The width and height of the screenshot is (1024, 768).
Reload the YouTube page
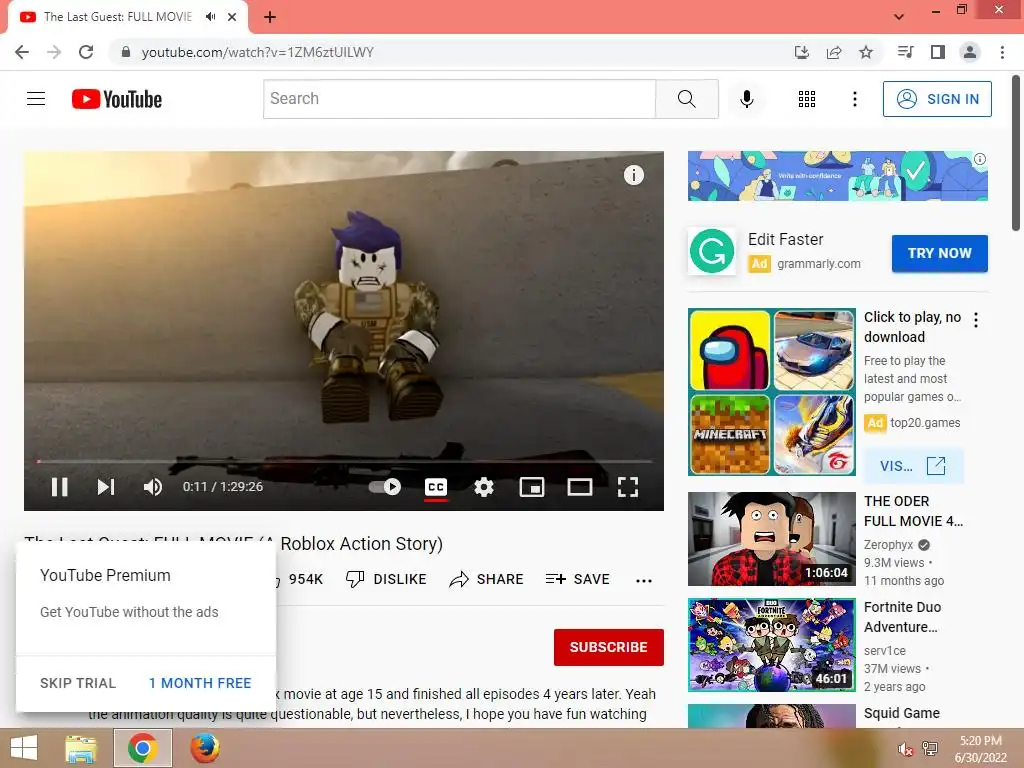[x=86, y=52]
